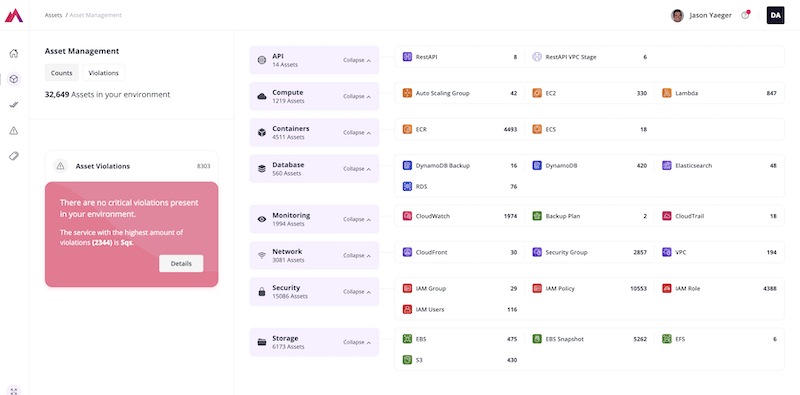The image size is (800, 395).
Task: Click the EBS Snapshot count 5262
Action: pyautogui.click(x=640, y=339)
